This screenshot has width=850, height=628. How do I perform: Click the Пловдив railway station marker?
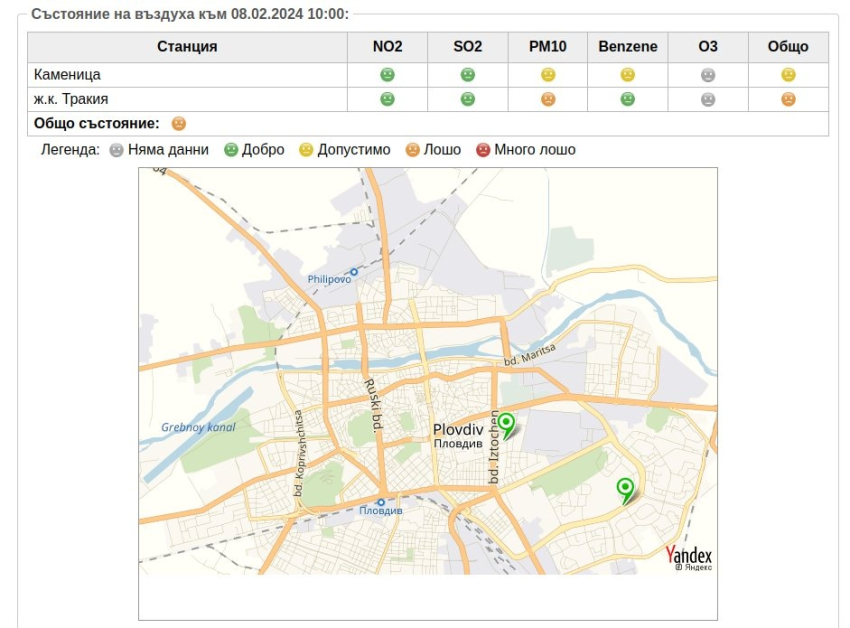point(381,502)
